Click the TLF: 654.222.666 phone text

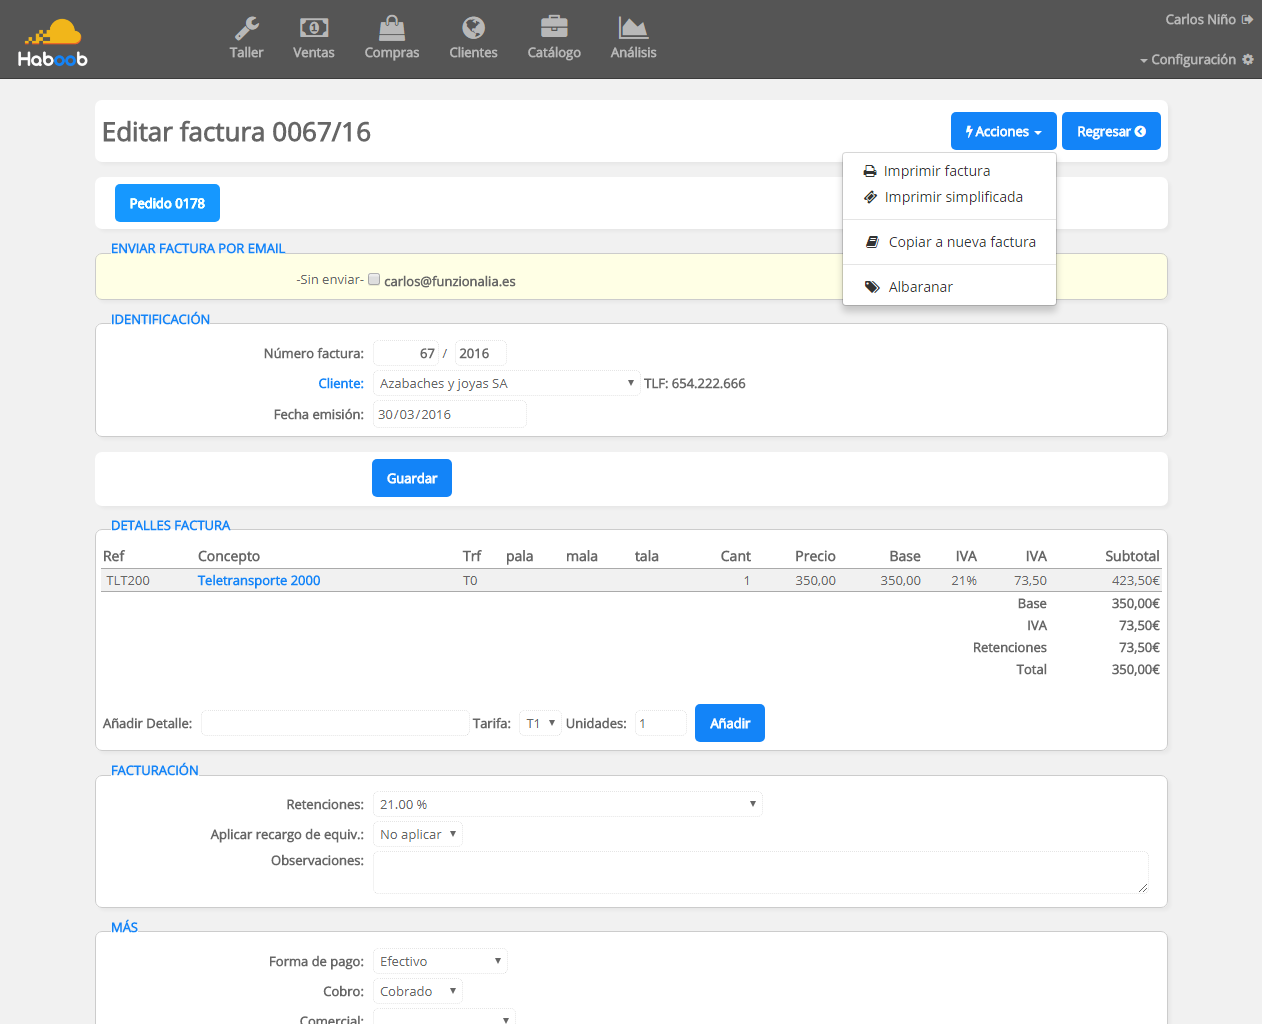click(695, 384)
